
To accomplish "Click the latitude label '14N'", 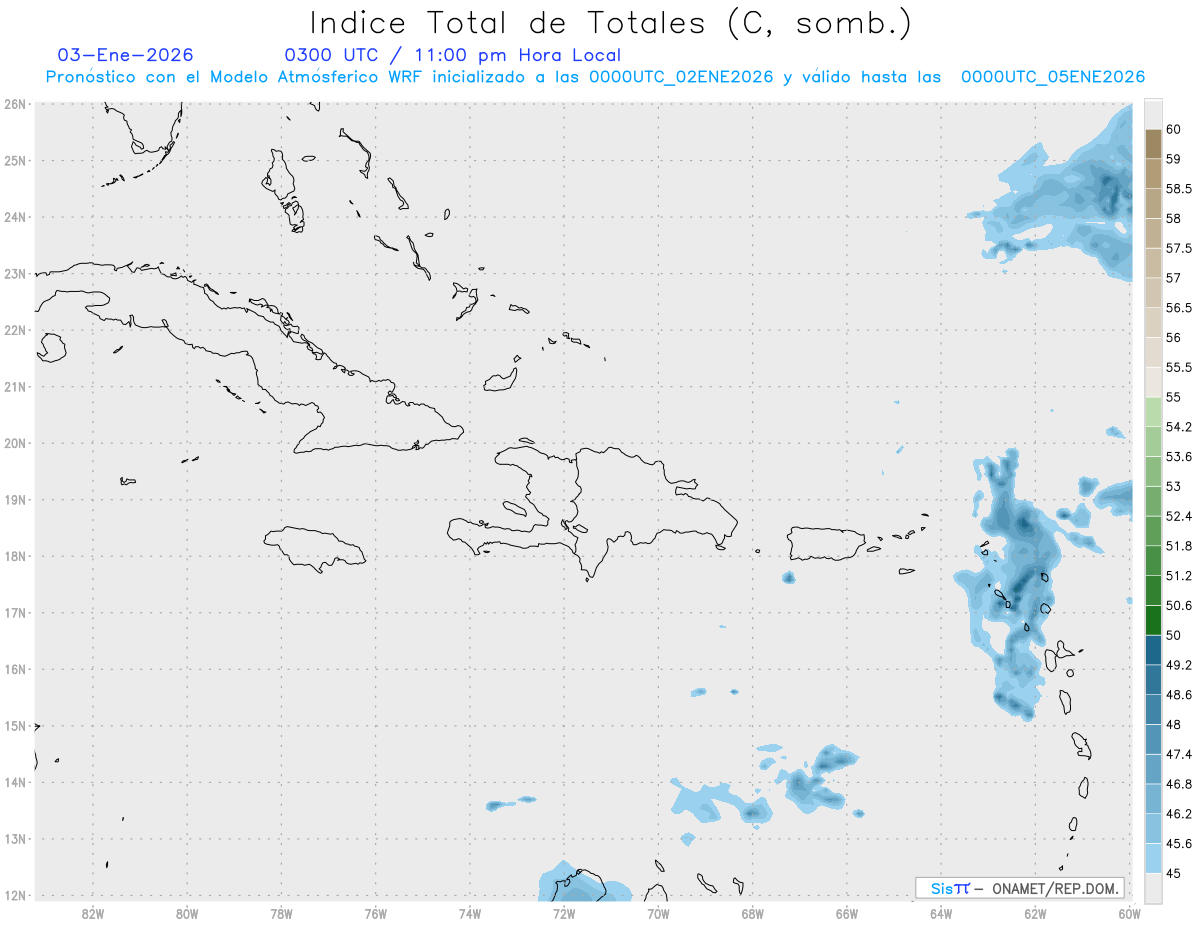I will pyautogui.click(x=15, y=783).
